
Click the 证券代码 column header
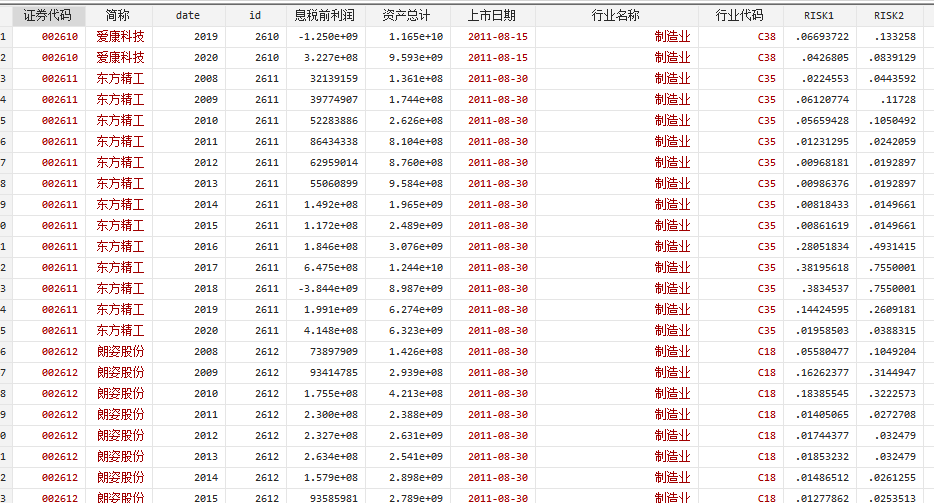[x=47, y=15]
